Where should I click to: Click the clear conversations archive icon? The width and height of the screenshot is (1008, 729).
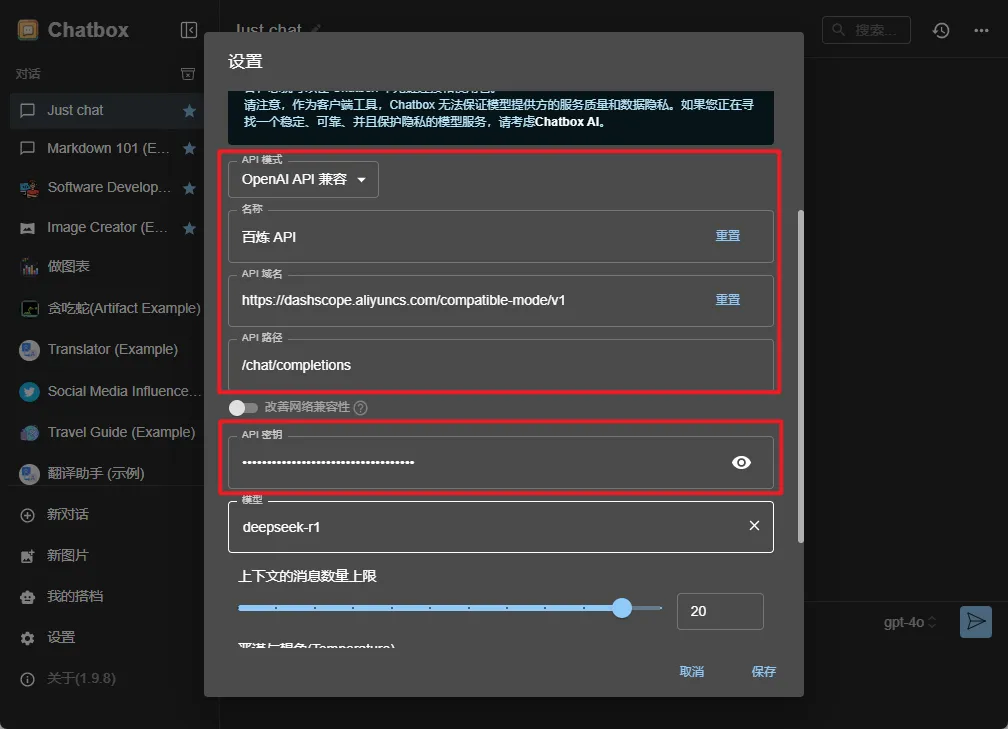coord(188,74)
